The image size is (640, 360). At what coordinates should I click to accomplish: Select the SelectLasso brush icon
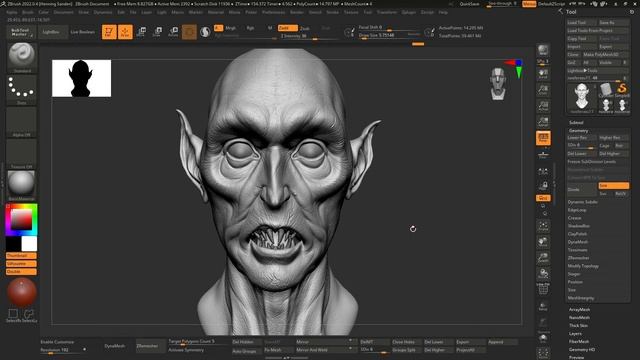29,315
